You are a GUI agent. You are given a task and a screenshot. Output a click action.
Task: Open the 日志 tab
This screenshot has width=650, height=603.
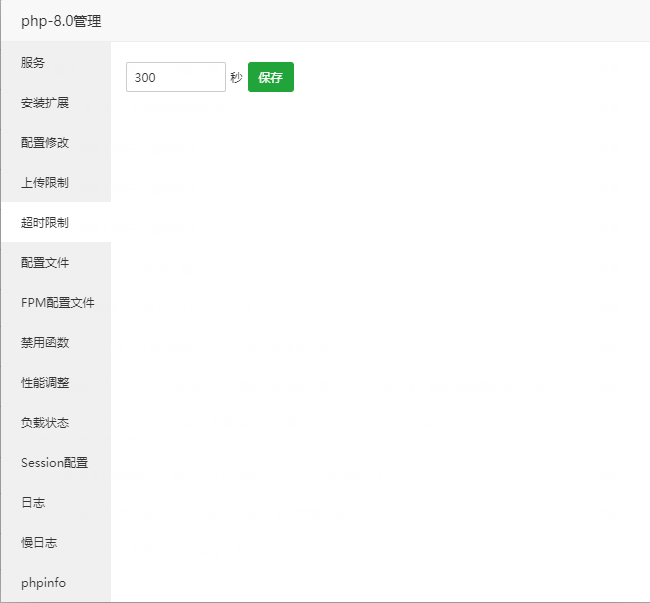[x=56, y=502]
